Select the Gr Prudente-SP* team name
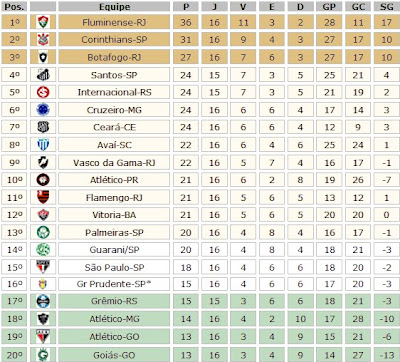Viewport: 400px width, 362px height. pos(114,284)
